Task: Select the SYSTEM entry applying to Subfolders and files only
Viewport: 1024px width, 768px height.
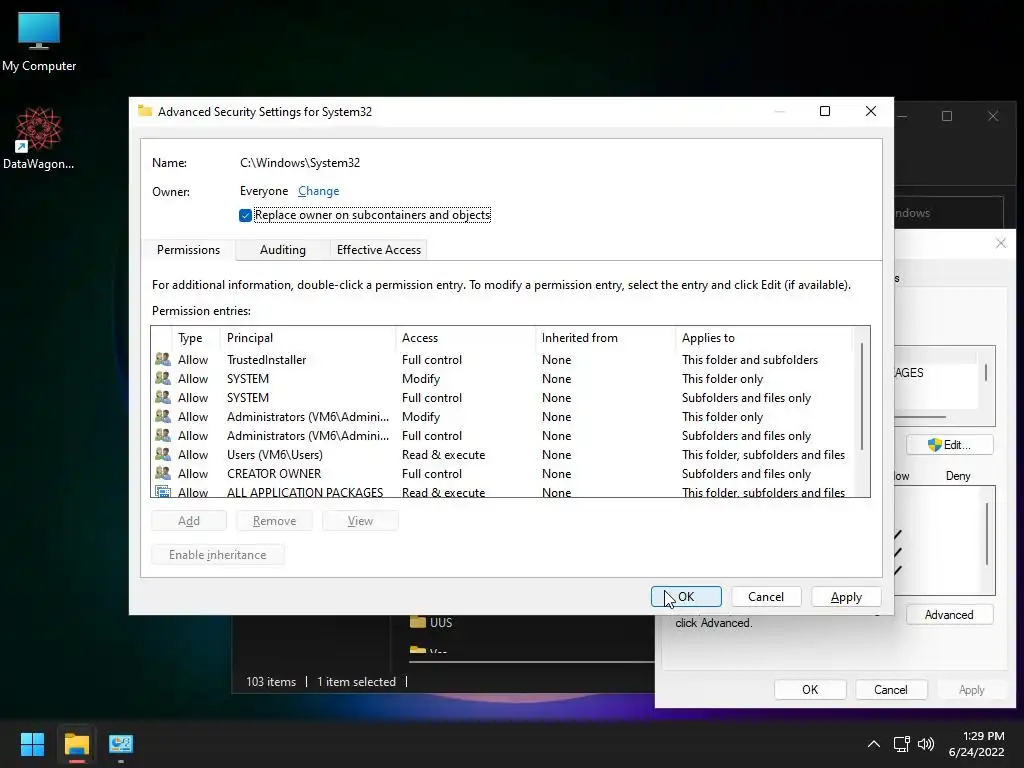Action: pos(503,397)
